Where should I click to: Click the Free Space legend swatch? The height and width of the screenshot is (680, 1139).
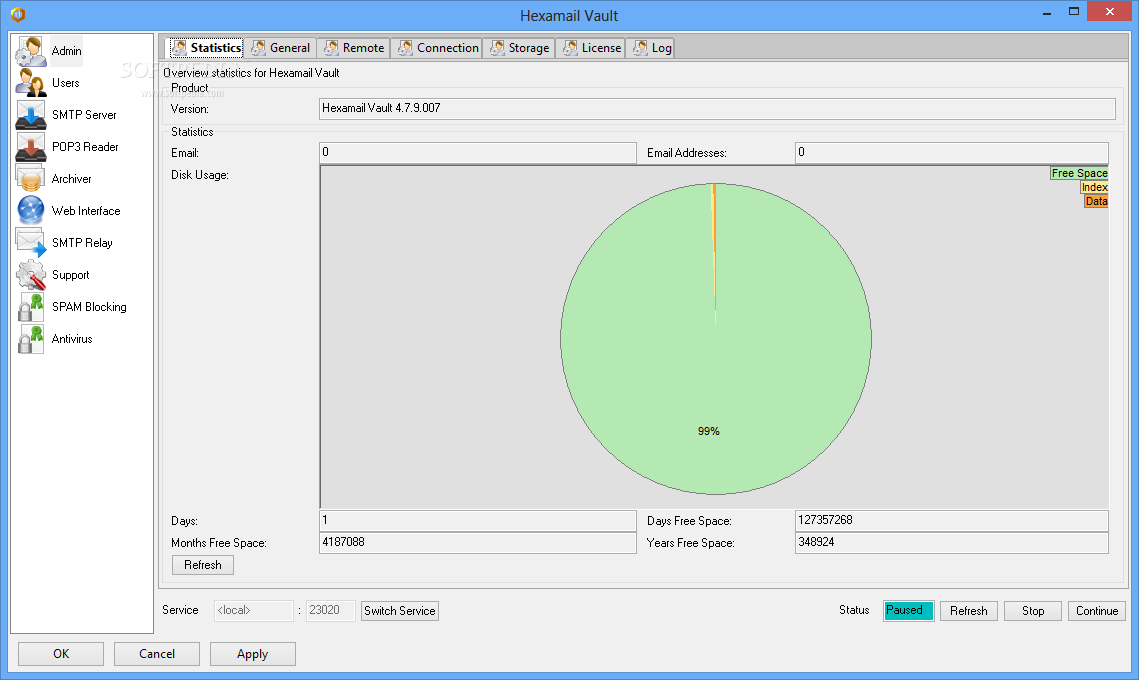[x=1079, y=174]
